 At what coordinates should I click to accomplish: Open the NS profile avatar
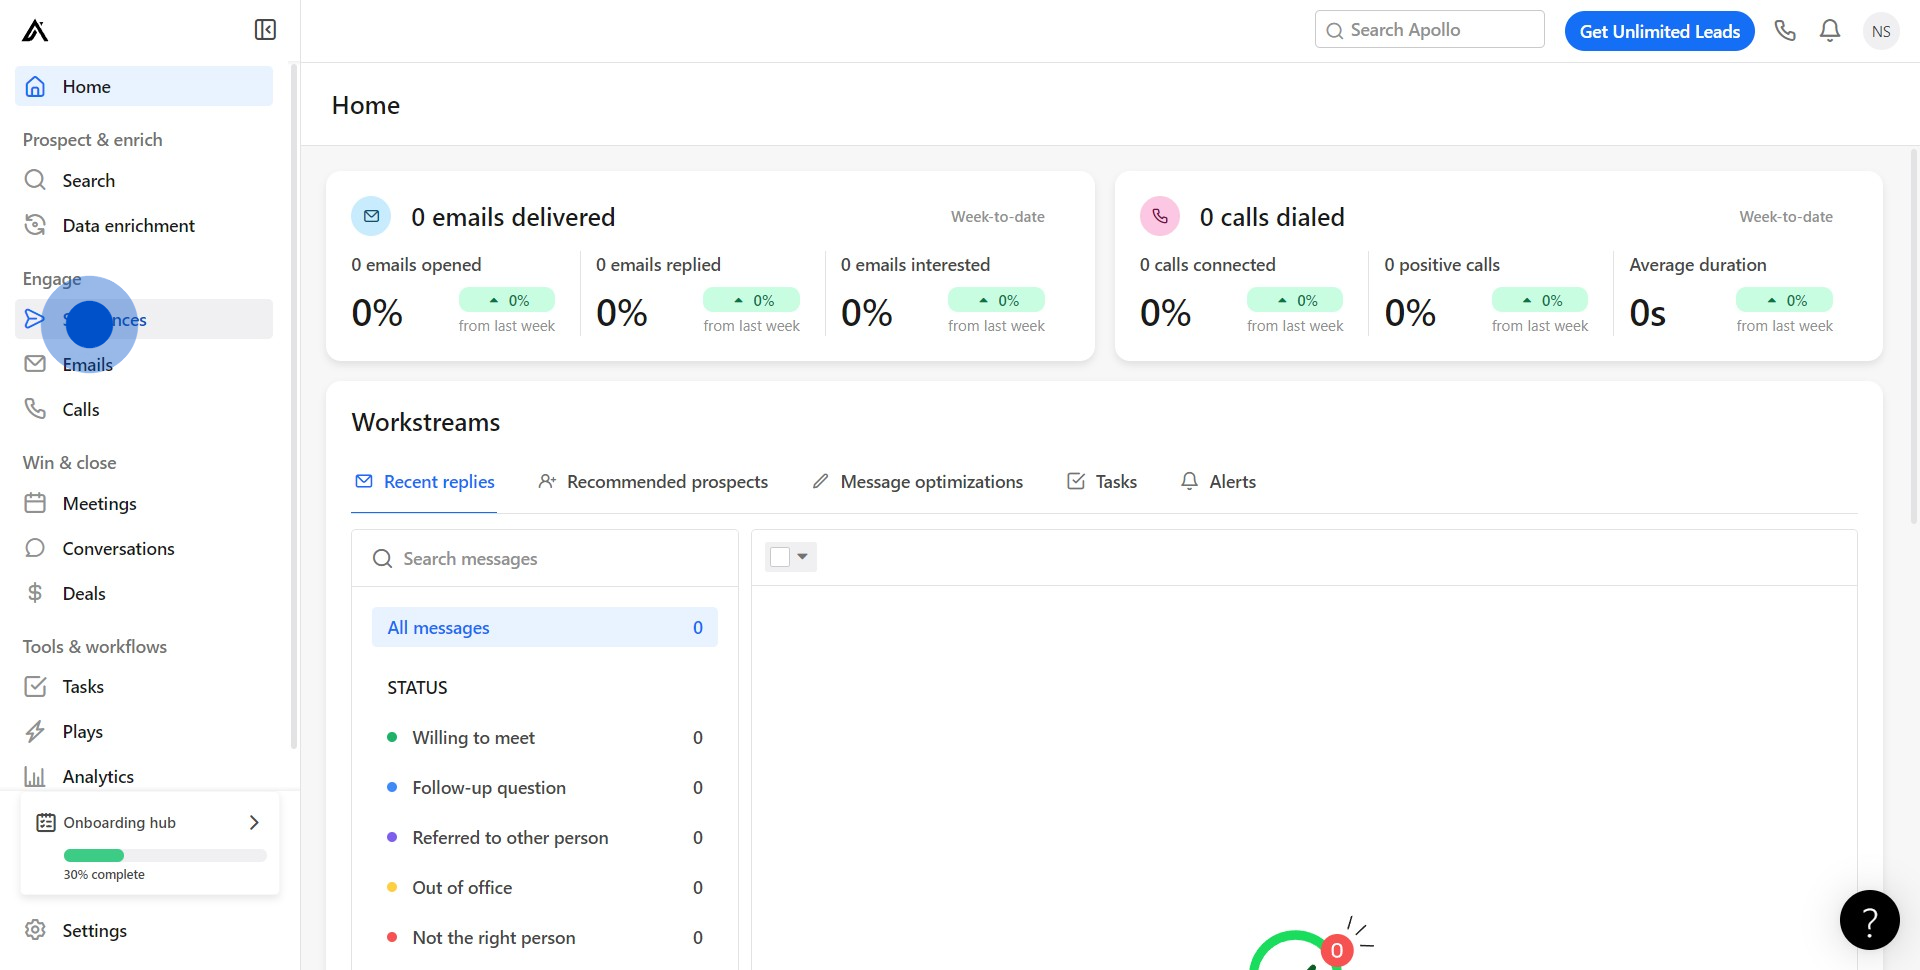[x=1881, y=31]
